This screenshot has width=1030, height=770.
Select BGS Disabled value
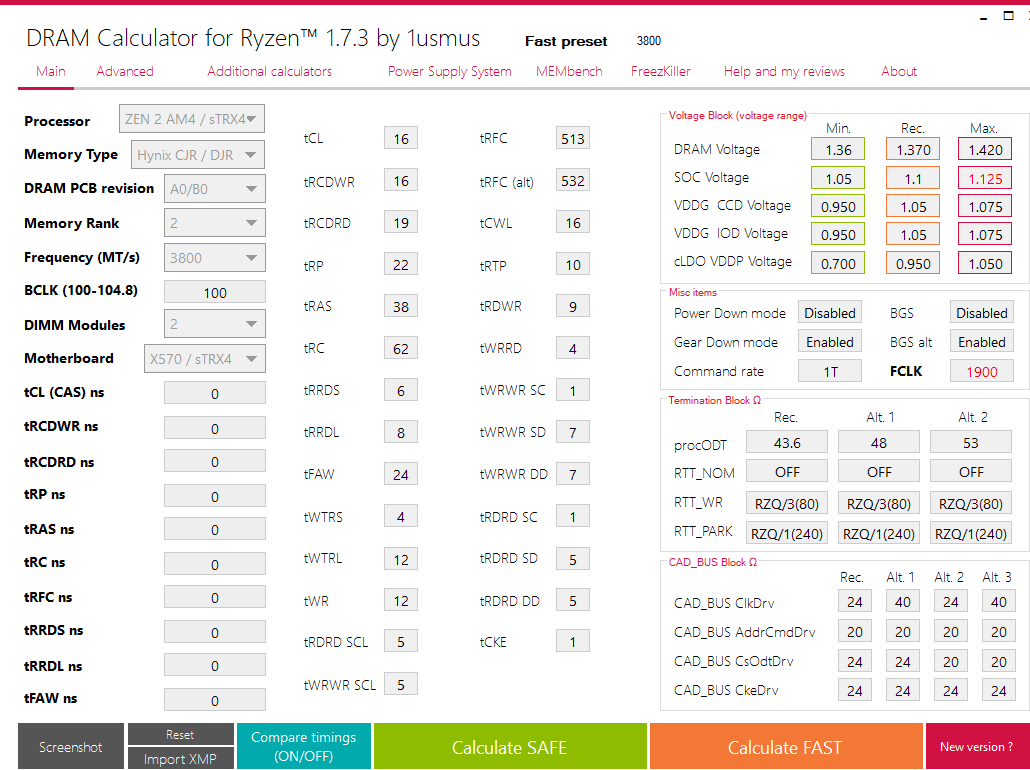[982, 313]
